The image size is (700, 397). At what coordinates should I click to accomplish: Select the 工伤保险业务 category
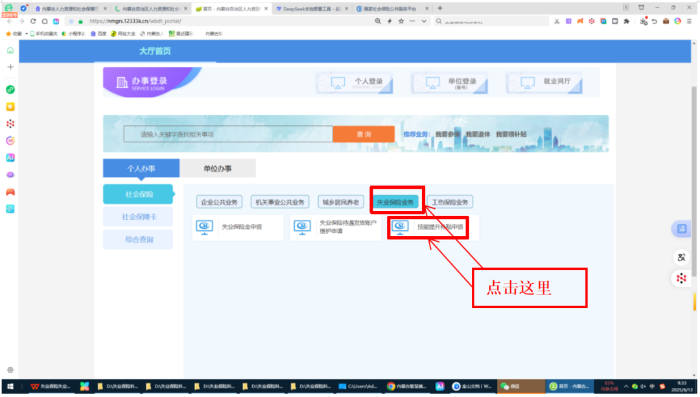click(x=450, y=202)
